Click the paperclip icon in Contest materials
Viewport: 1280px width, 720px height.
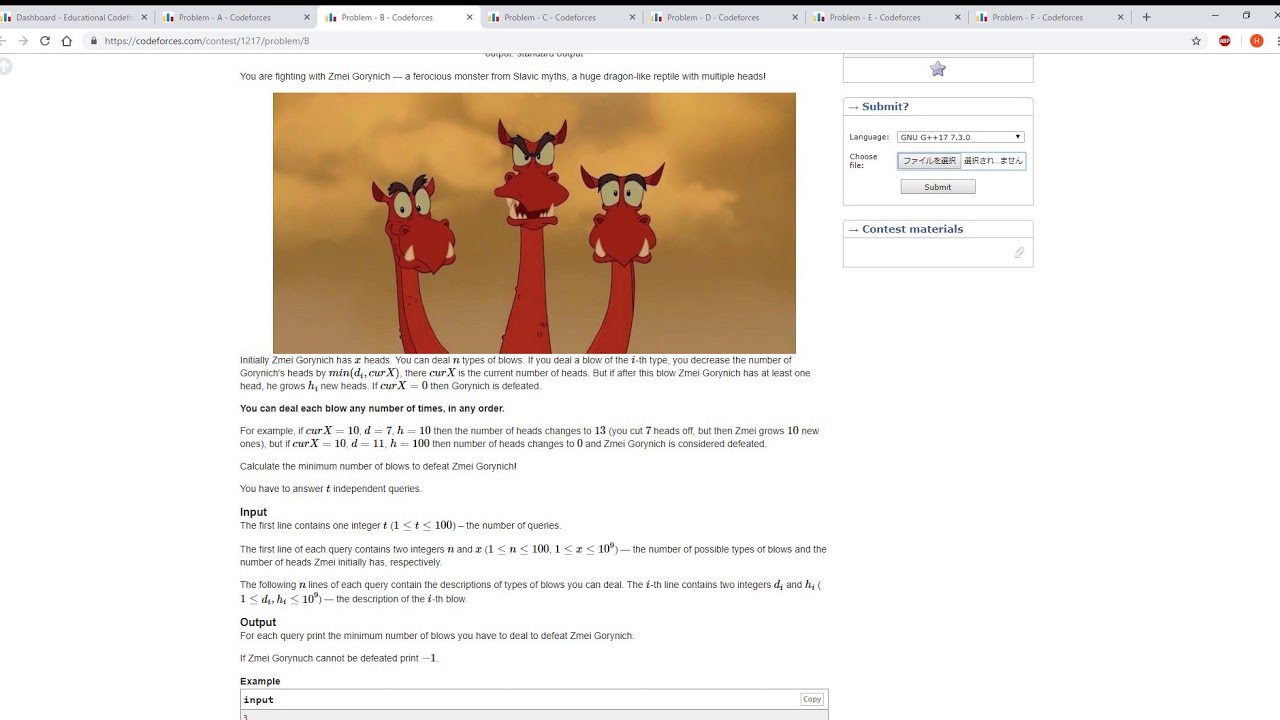[x=1019, y=253]
